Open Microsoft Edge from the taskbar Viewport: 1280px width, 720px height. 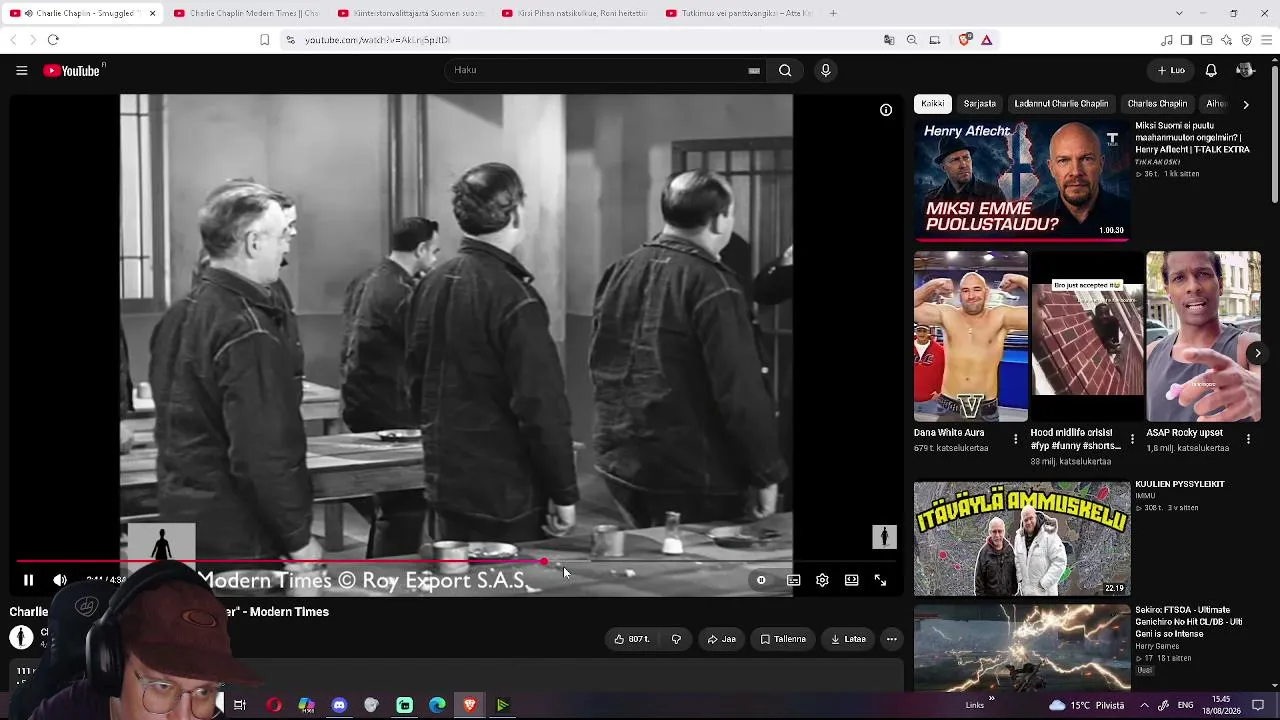click(437, 705)
